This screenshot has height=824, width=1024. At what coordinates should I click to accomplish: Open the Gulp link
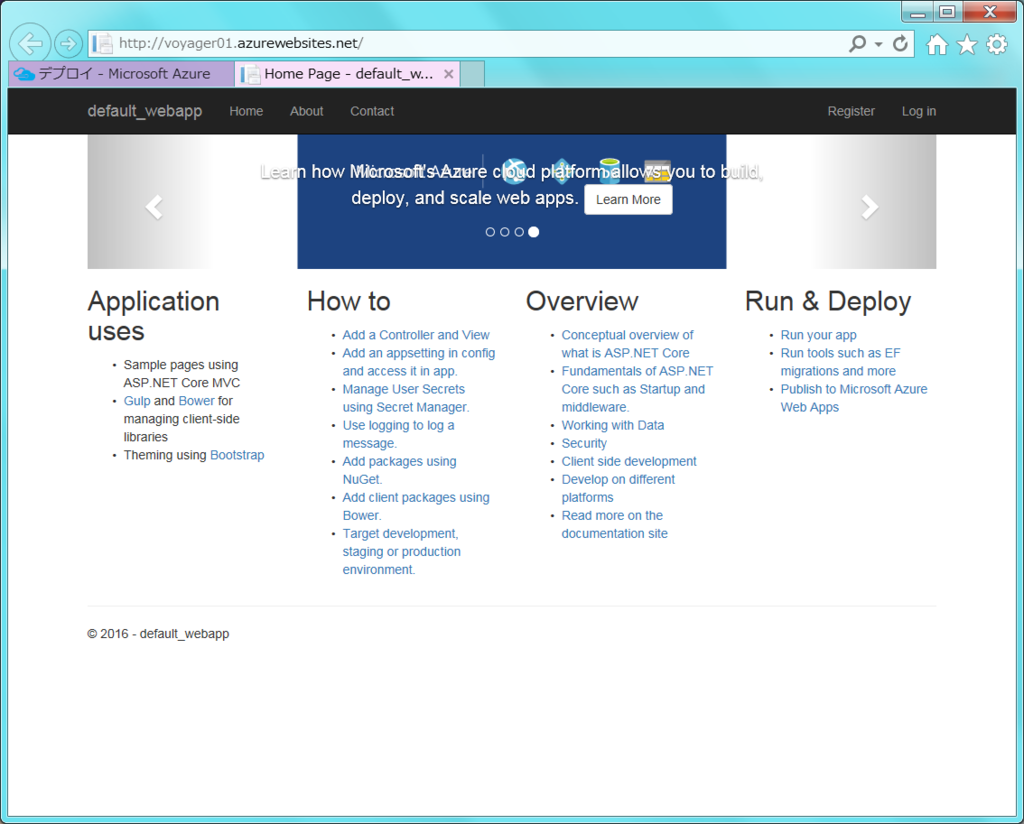(137, 401)
